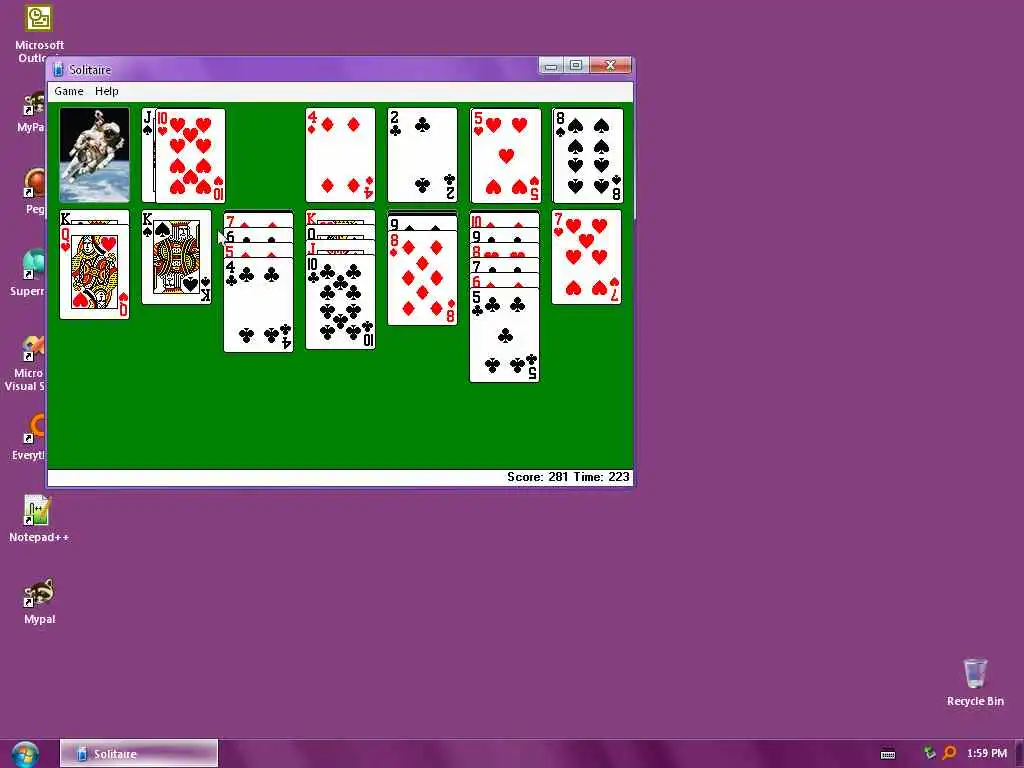The height and width of the screenshot is (768, 1024).
Task: Select the queen of hearts card
Action: 94,272
